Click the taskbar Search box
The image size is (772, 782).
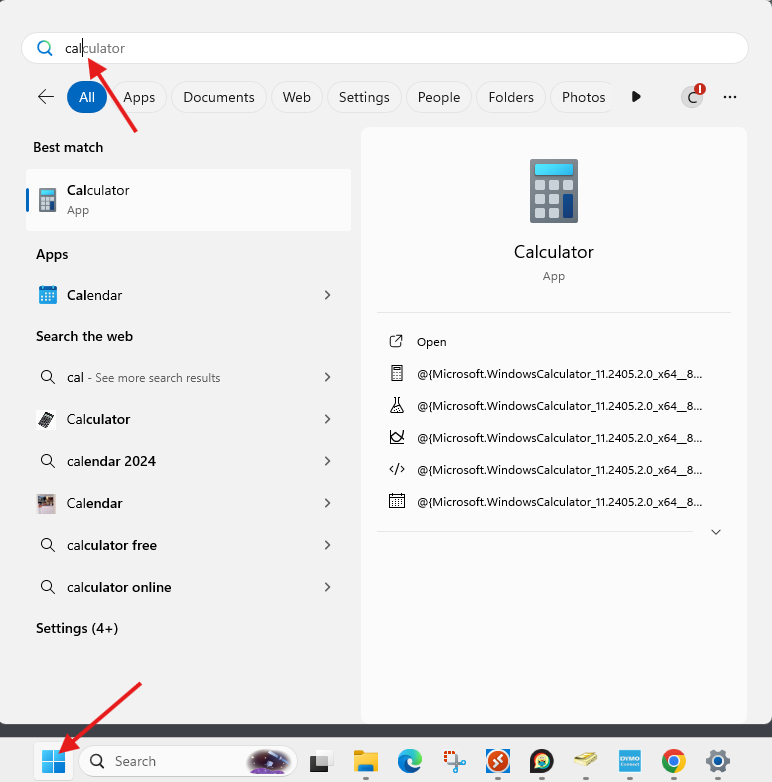(x=188, y=761)
